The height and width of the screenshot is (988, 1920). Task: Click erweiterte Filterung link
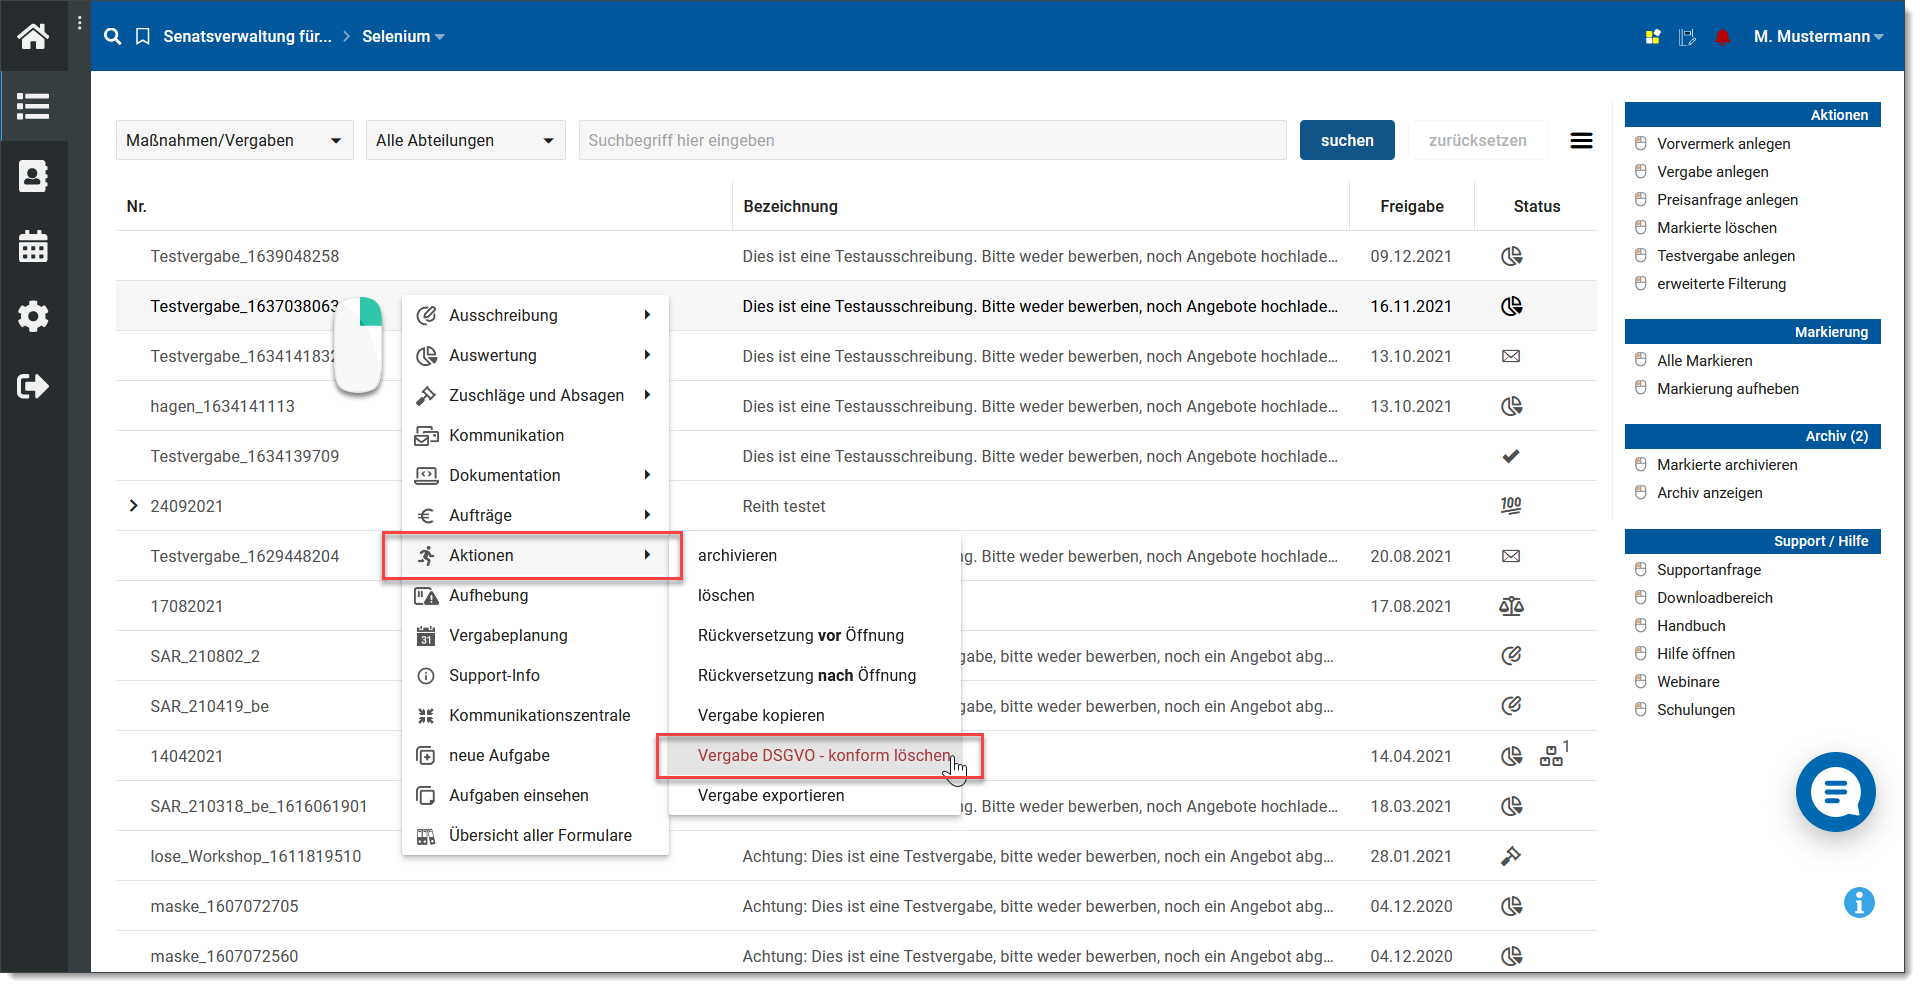point(1721,284)
